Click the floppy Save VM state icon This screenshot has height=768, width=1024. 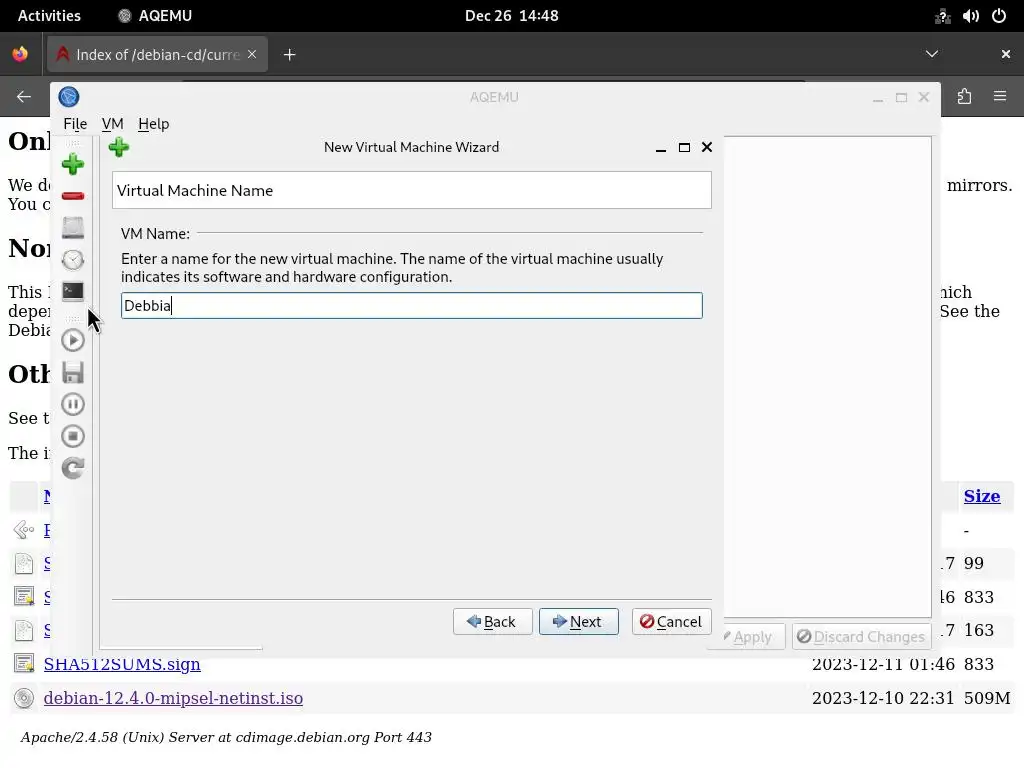pos(72,372)
